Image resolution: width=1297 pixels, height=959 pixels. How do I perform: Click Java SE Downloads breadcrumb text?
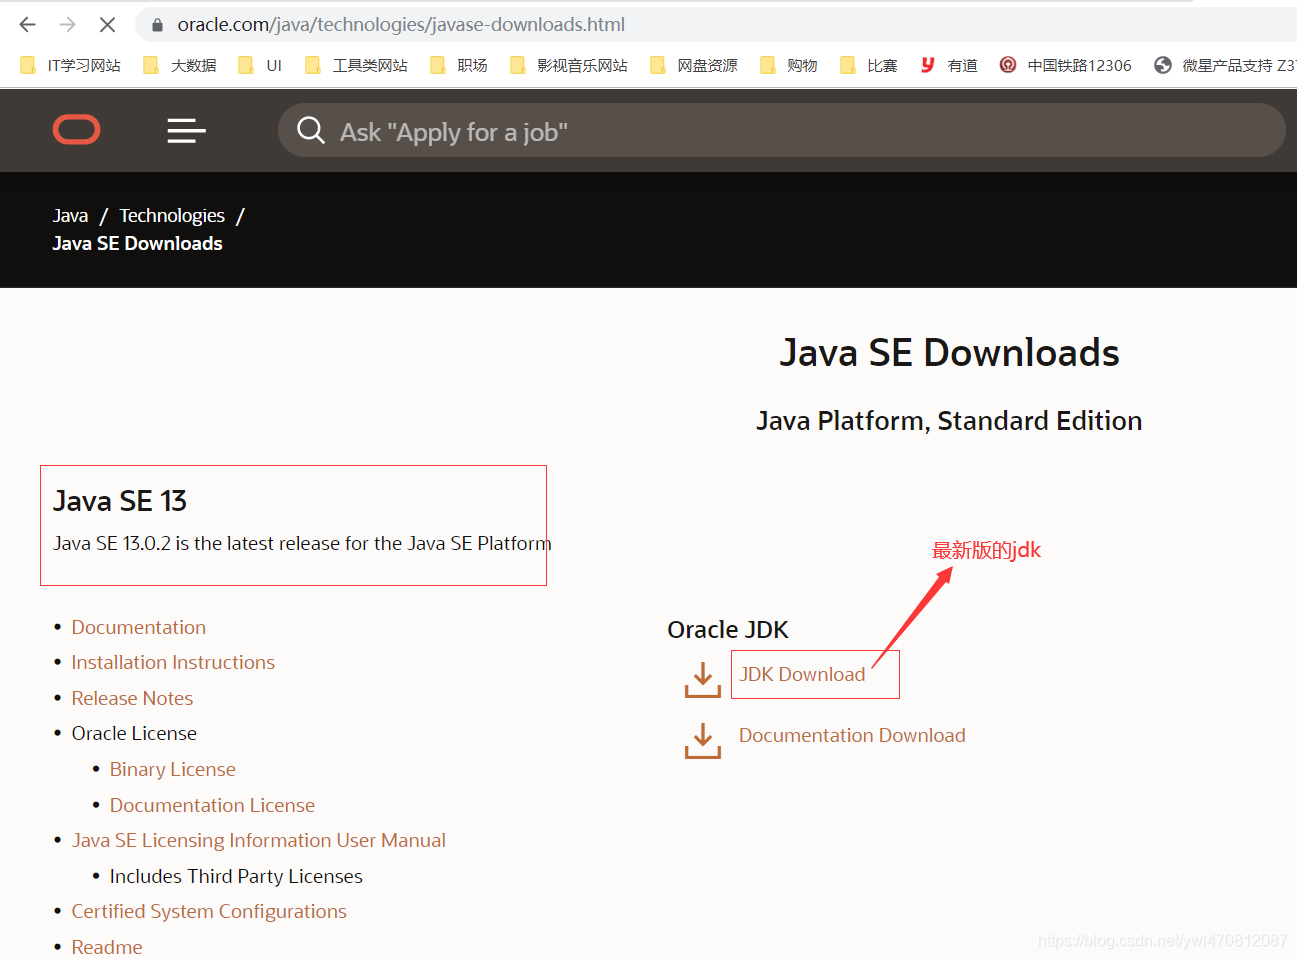tap(137, 243)
